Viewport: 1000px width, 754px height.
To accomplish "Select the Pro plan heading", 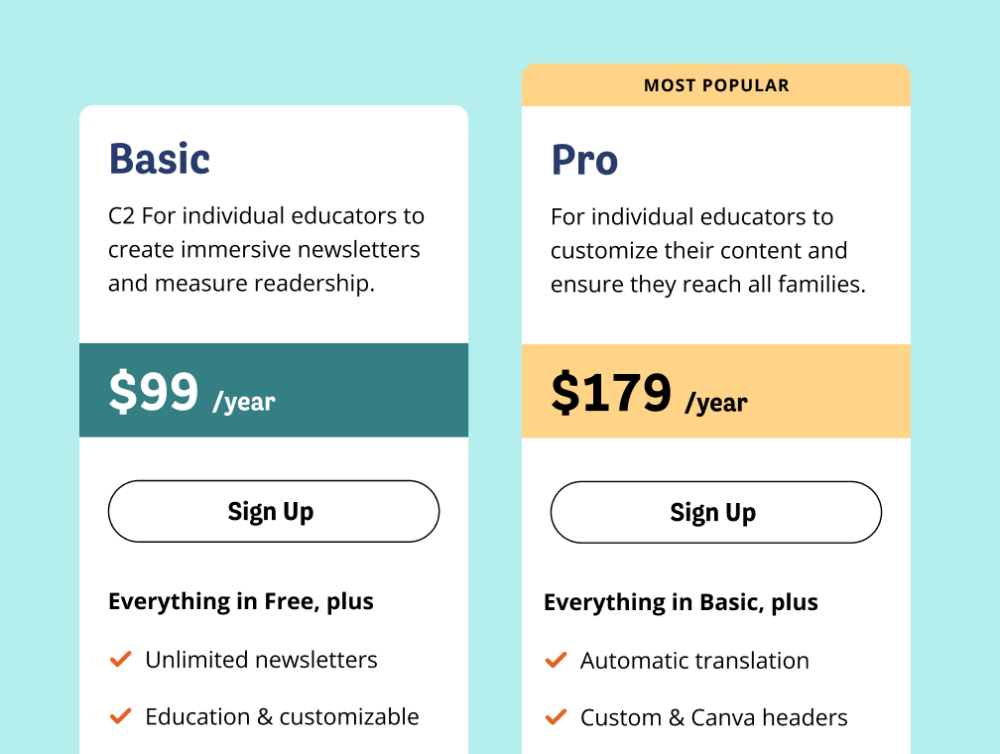I will point(584,159).
